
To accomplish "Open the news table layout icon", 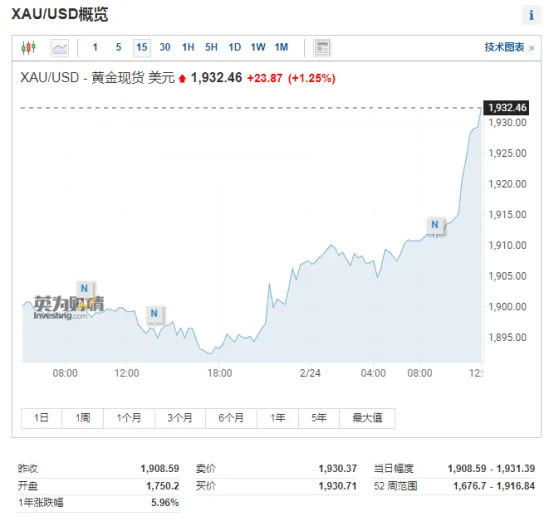I will [x=322, y=48].
